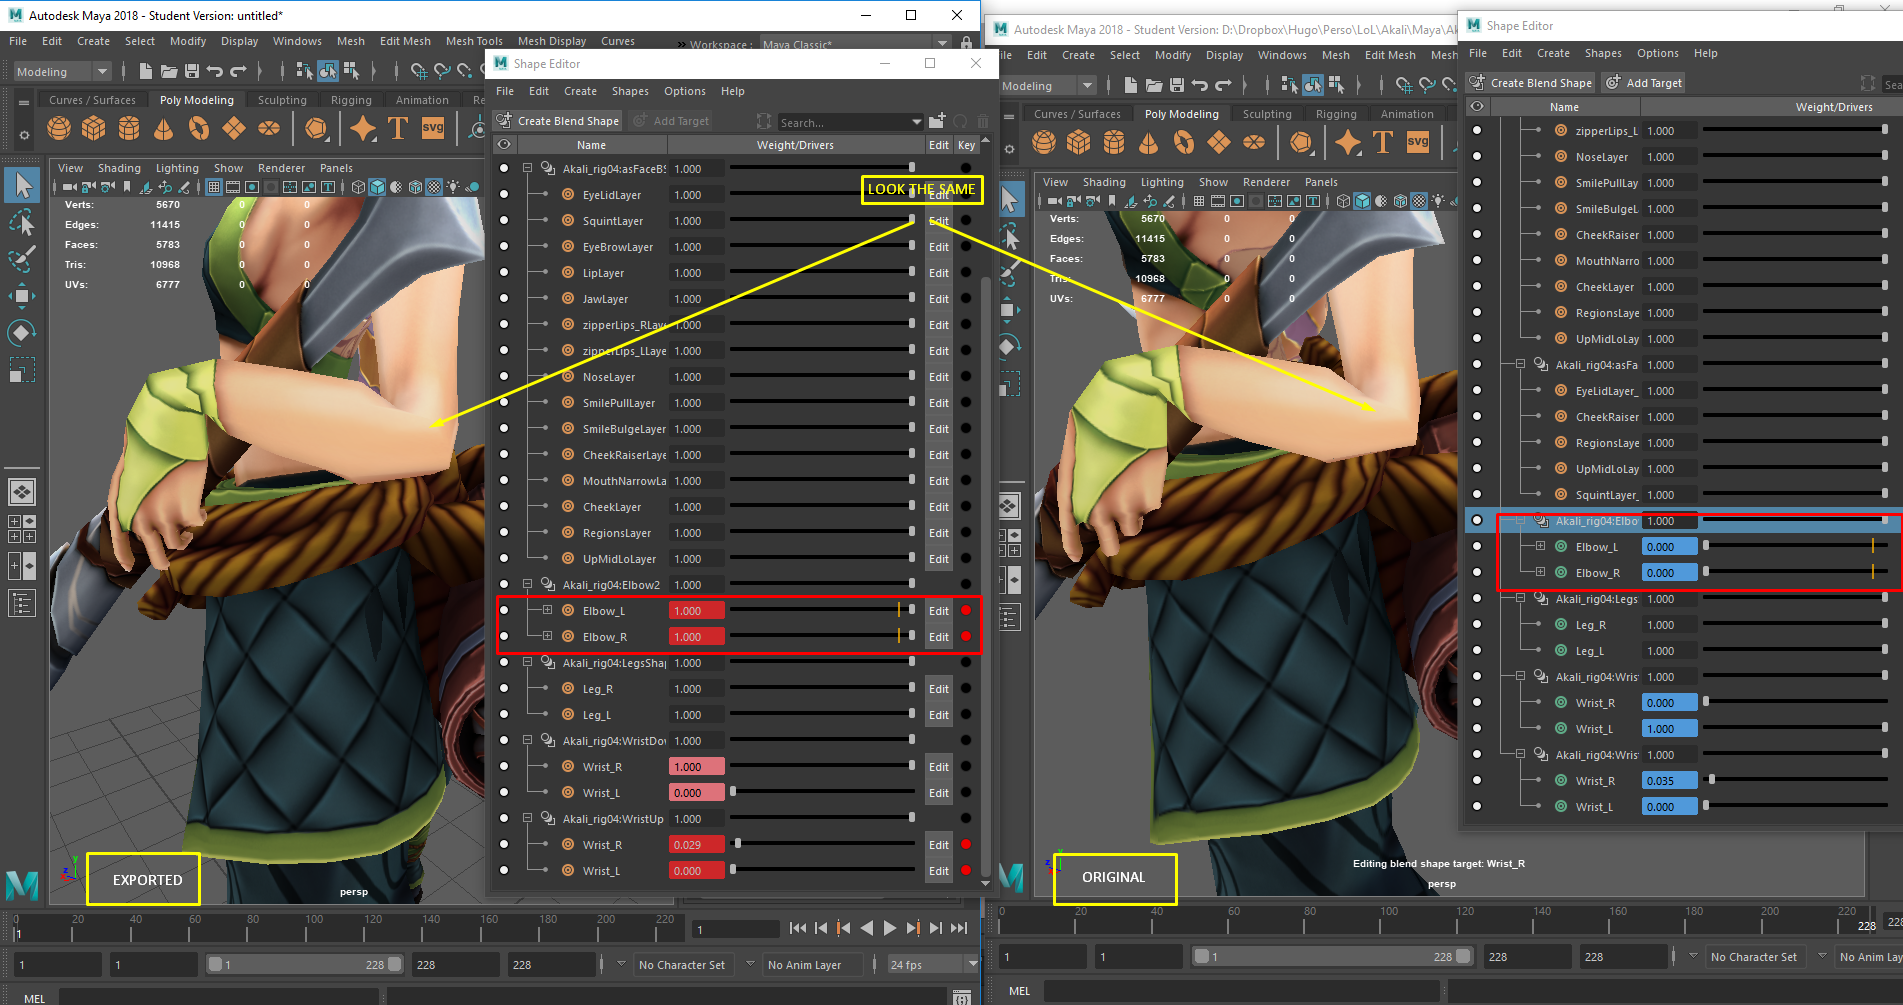Toggle visibility of Elbow_L in center Shape Editor
The height and width of the screenshot is (1005, 1903).
(504, 610)
